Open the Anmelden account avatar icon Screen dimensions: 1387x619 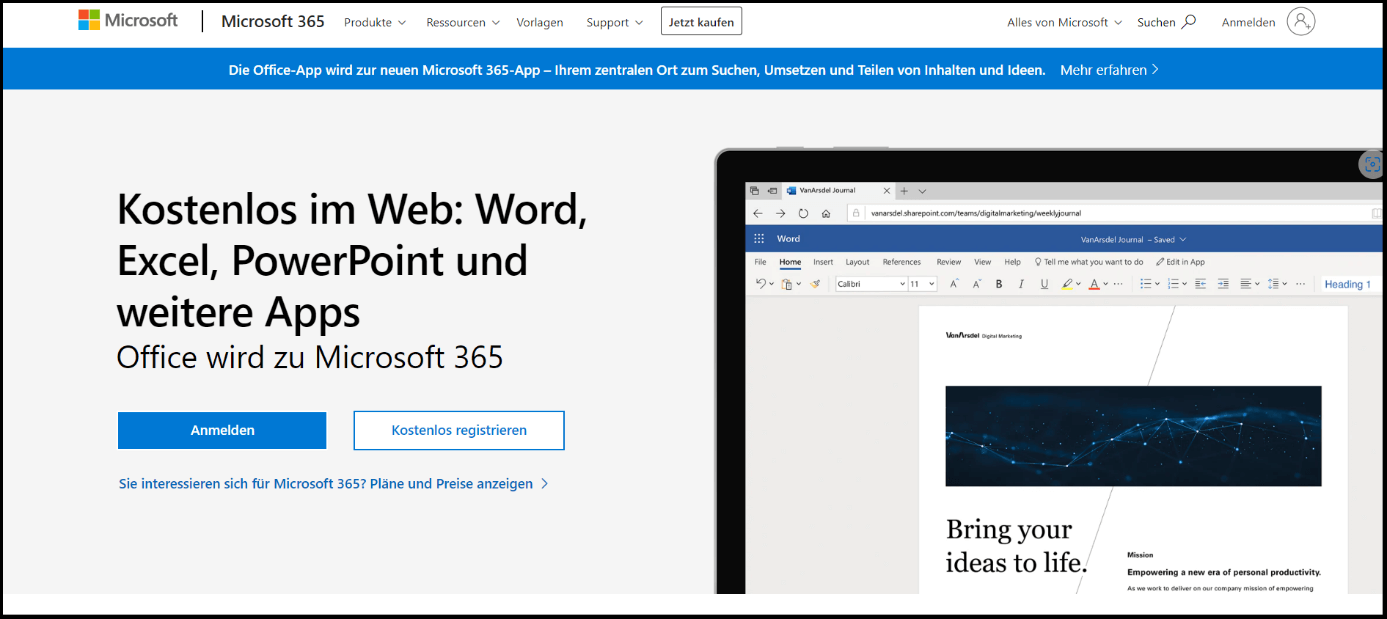1300,22
